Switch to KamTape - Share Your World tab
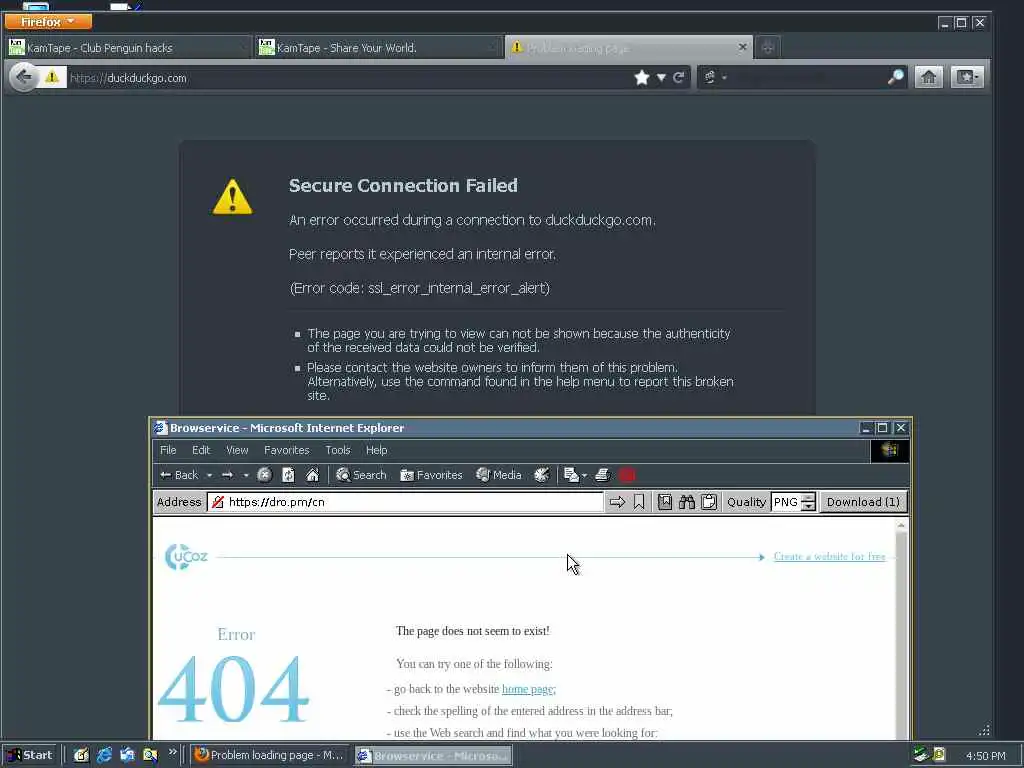Image resolution: width=1024 pixels, height=768 pixels. coord(377,48)
